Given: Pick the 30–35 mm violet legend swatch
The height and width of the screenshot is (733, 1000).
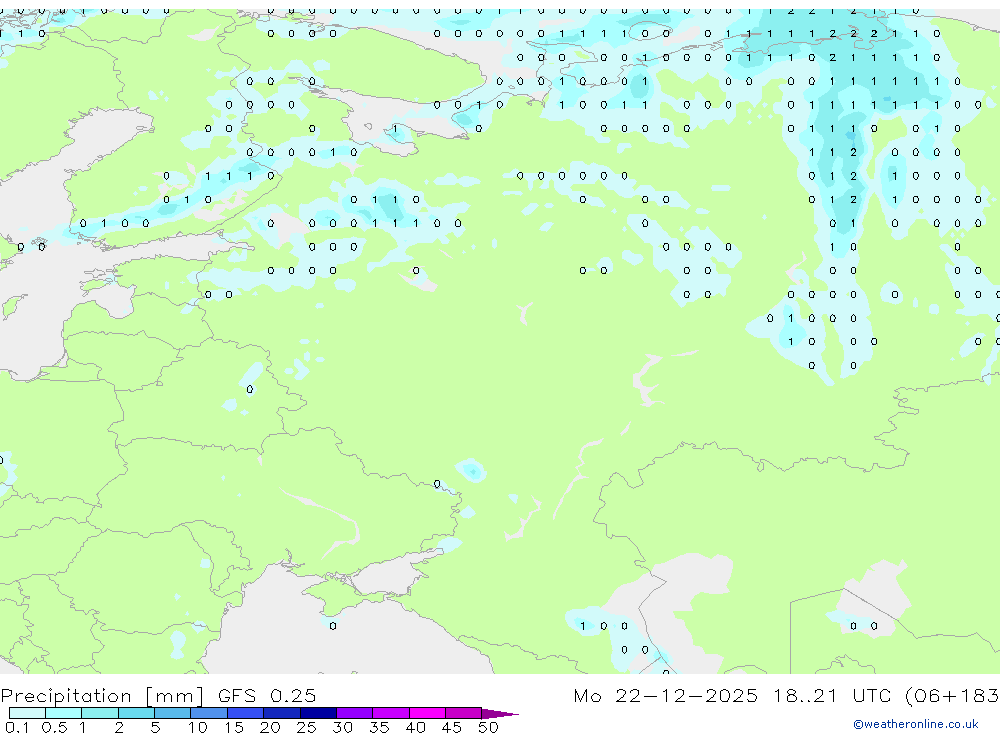Looking at the screenshot, I should (355, 713).
